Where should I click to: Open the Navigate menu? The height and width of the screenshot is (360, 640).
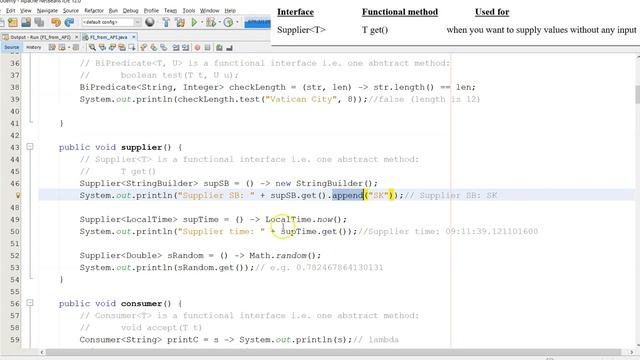[x=47, y=10]
